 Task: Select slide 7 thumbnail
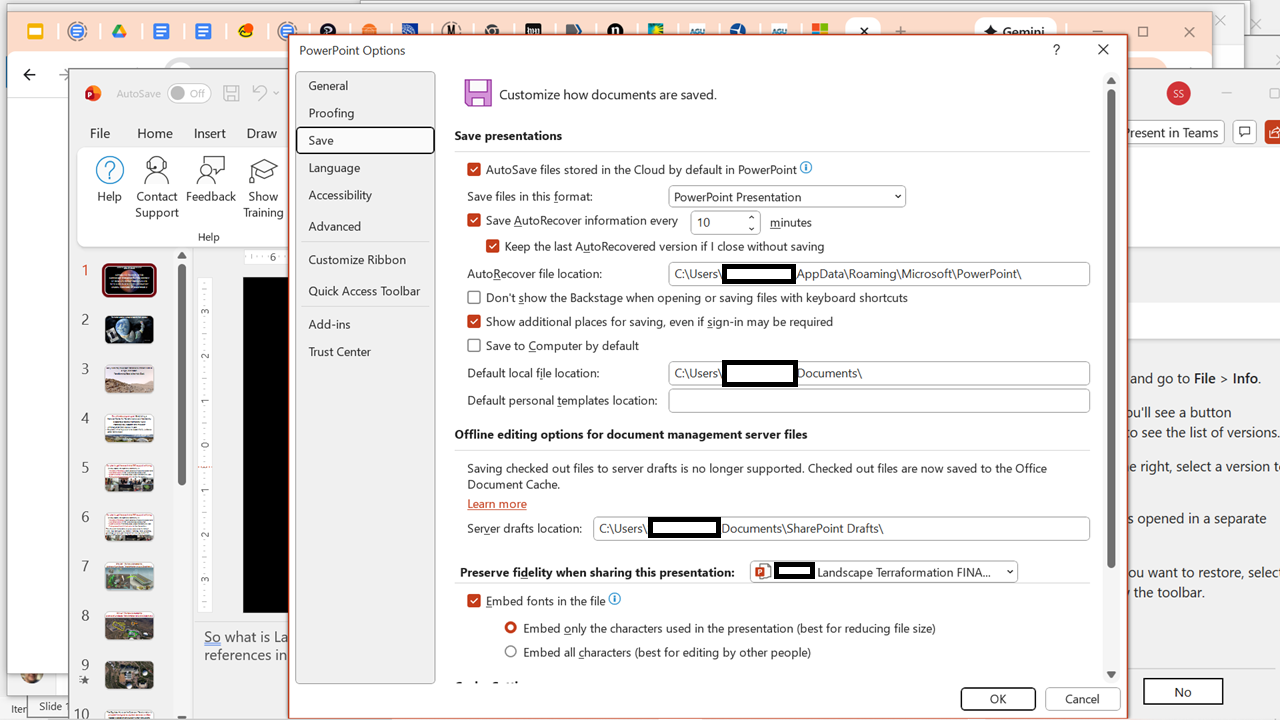[x=129, y=576]
